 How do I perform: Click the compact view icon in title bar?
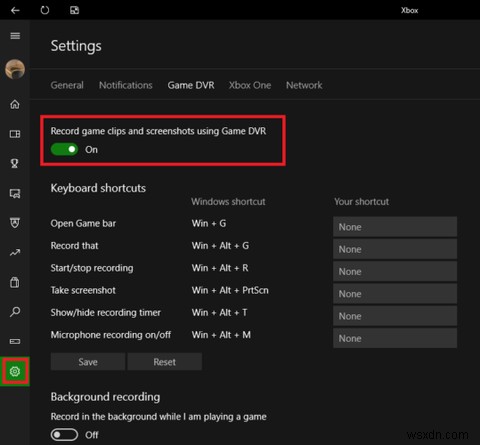[x=74, y=10]
